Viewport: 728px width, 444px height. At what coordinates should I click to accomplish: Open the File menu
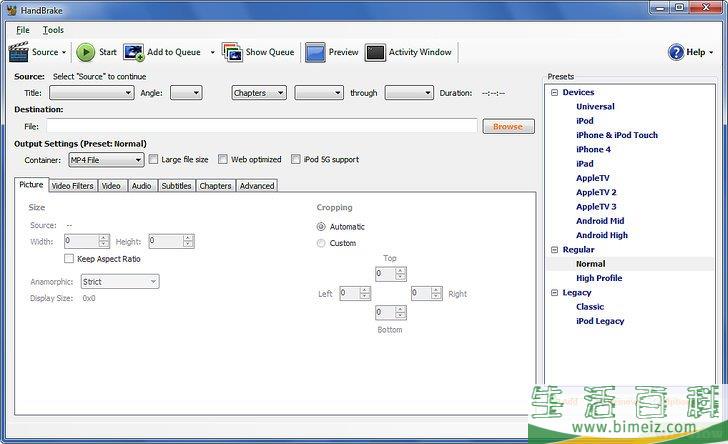click(x=23, y=30)
